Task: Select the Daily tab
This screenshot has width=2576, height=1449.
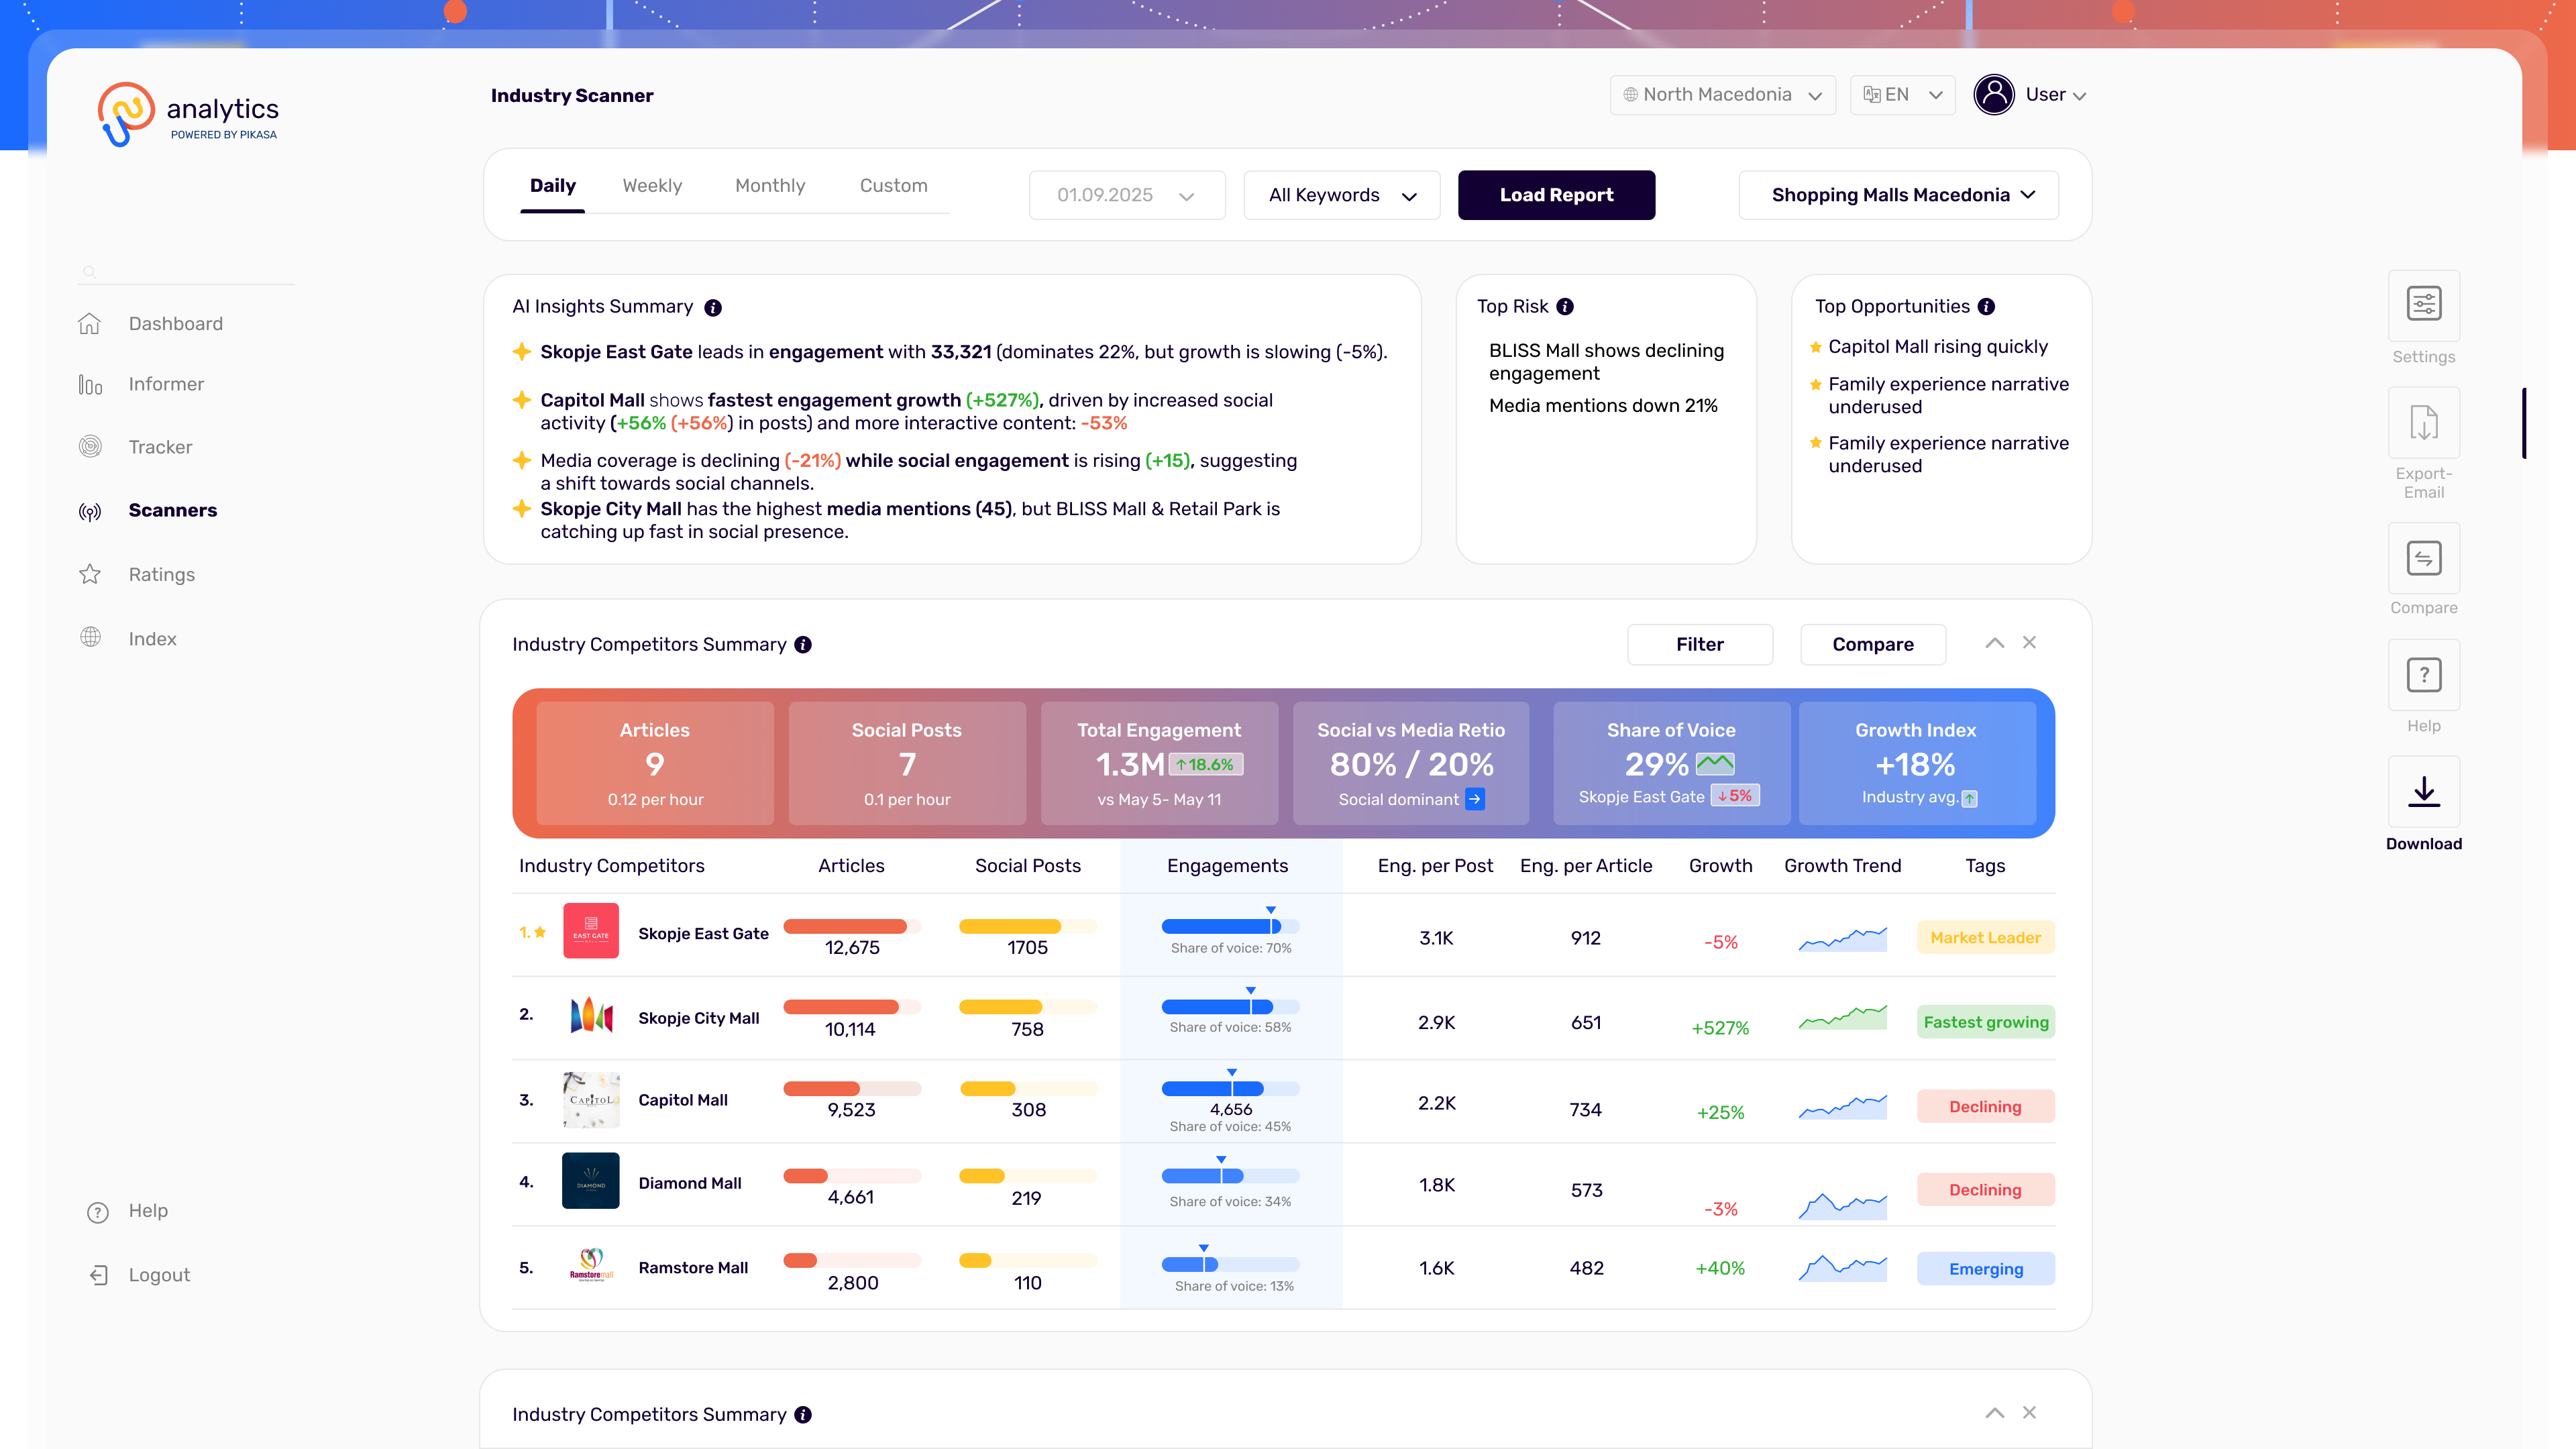Action: [553, 186]
